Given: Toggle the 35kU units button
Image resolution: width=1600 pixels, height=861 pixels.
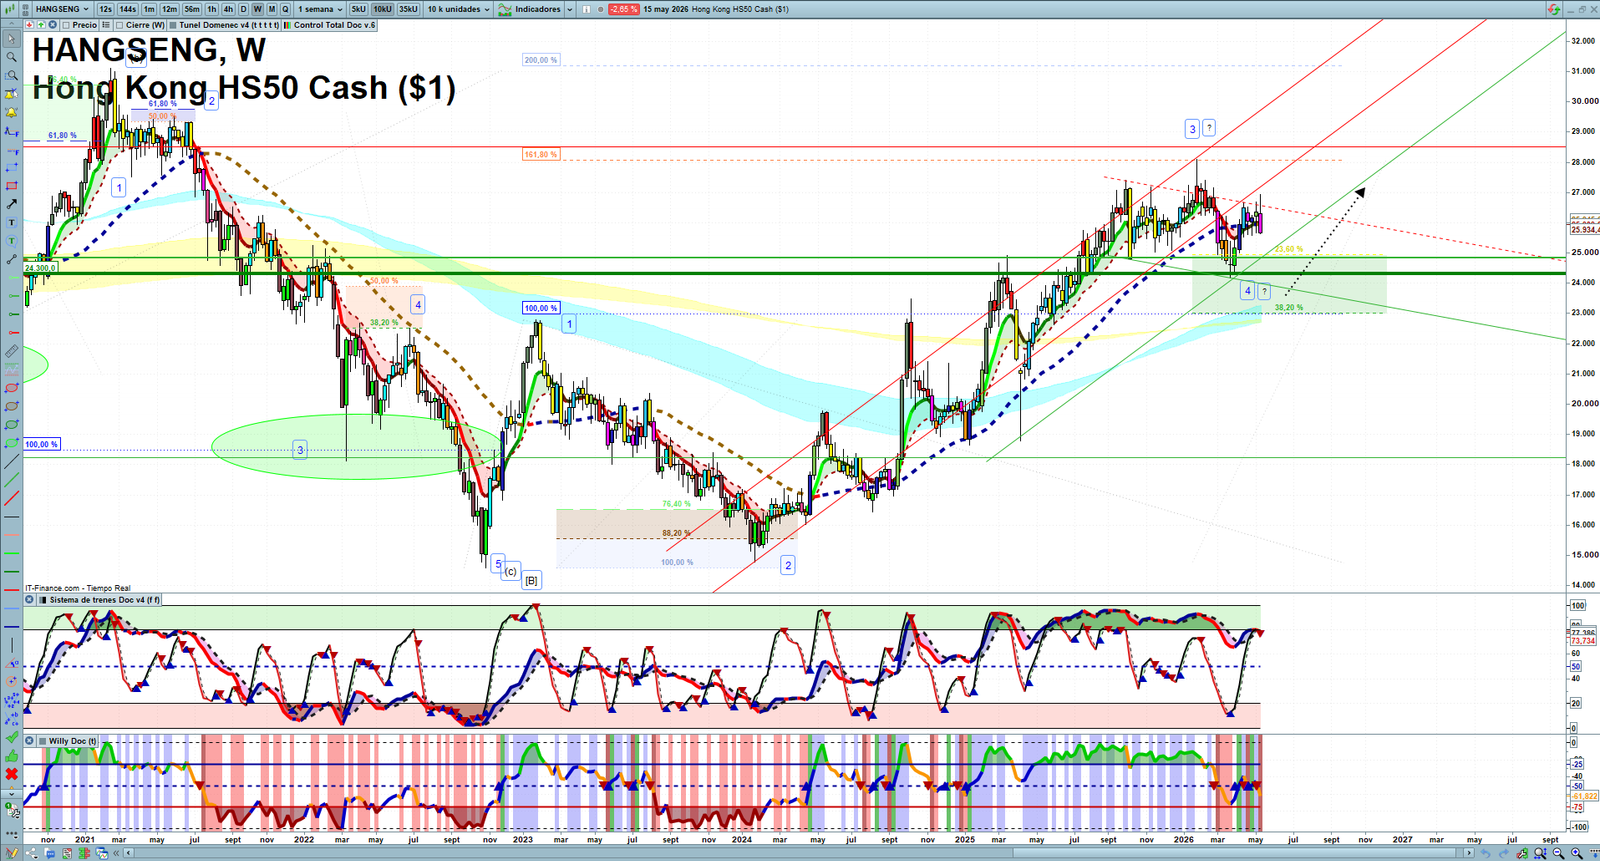Looking at the screenshot, I should click(408, 9).
